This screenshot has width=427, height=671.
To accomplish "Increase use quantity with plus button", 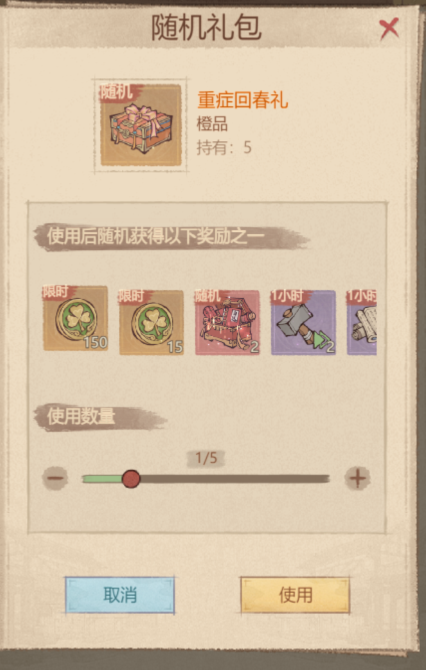I will tap(358, 478).
